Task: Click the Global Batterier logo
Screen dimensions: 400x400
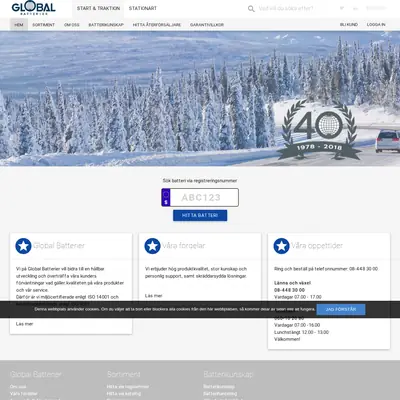Action: [33, 8]
